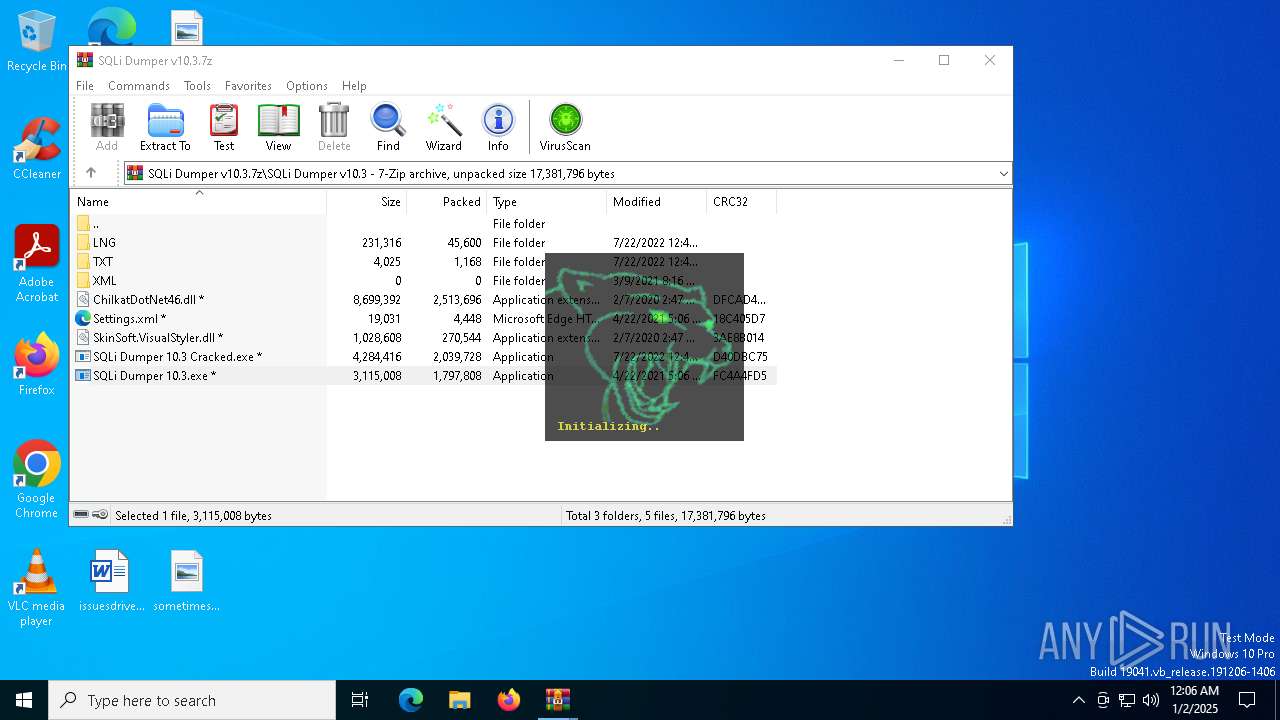Open the Tools menu
The height and width of the screenshot is (720, 1280).
pyautogui.click(x=197, y=86)
